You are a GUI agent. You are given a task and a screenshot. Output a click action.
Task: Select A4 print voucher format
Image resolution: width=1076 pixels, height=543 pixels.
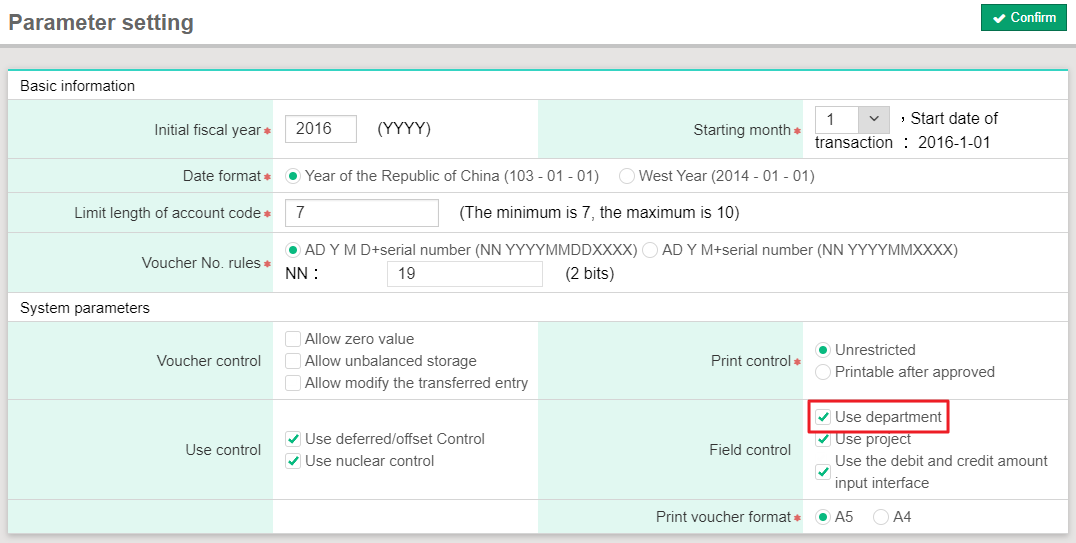[x=881, y=517]
